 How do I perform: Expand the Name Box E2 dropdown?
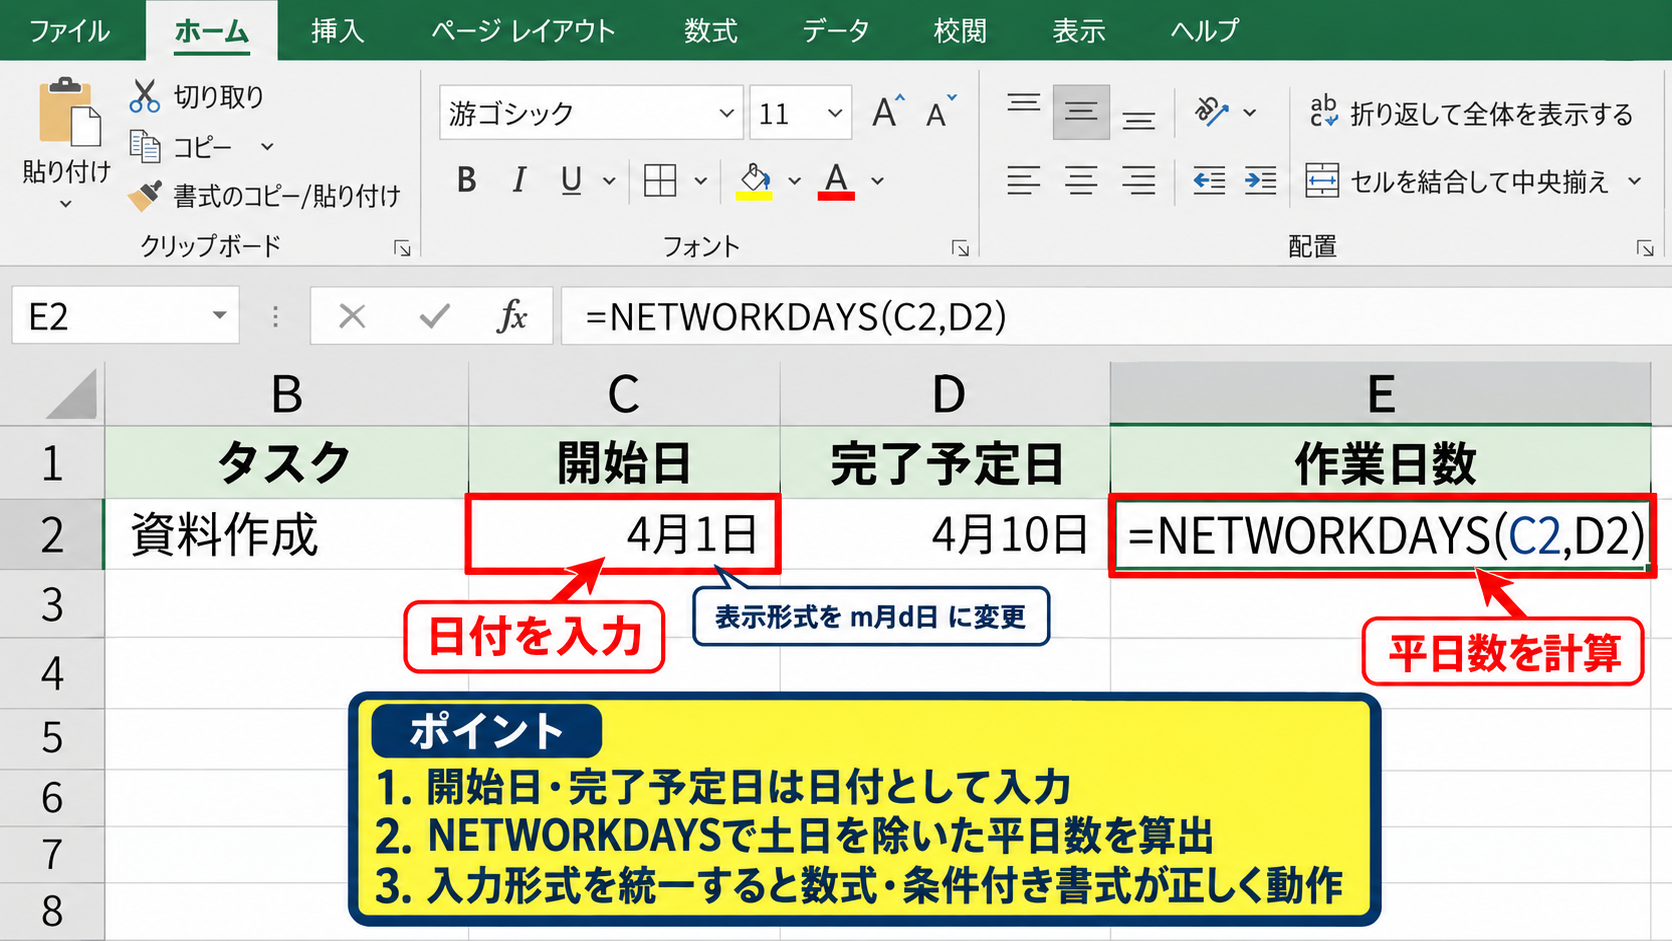click(219, 316)
